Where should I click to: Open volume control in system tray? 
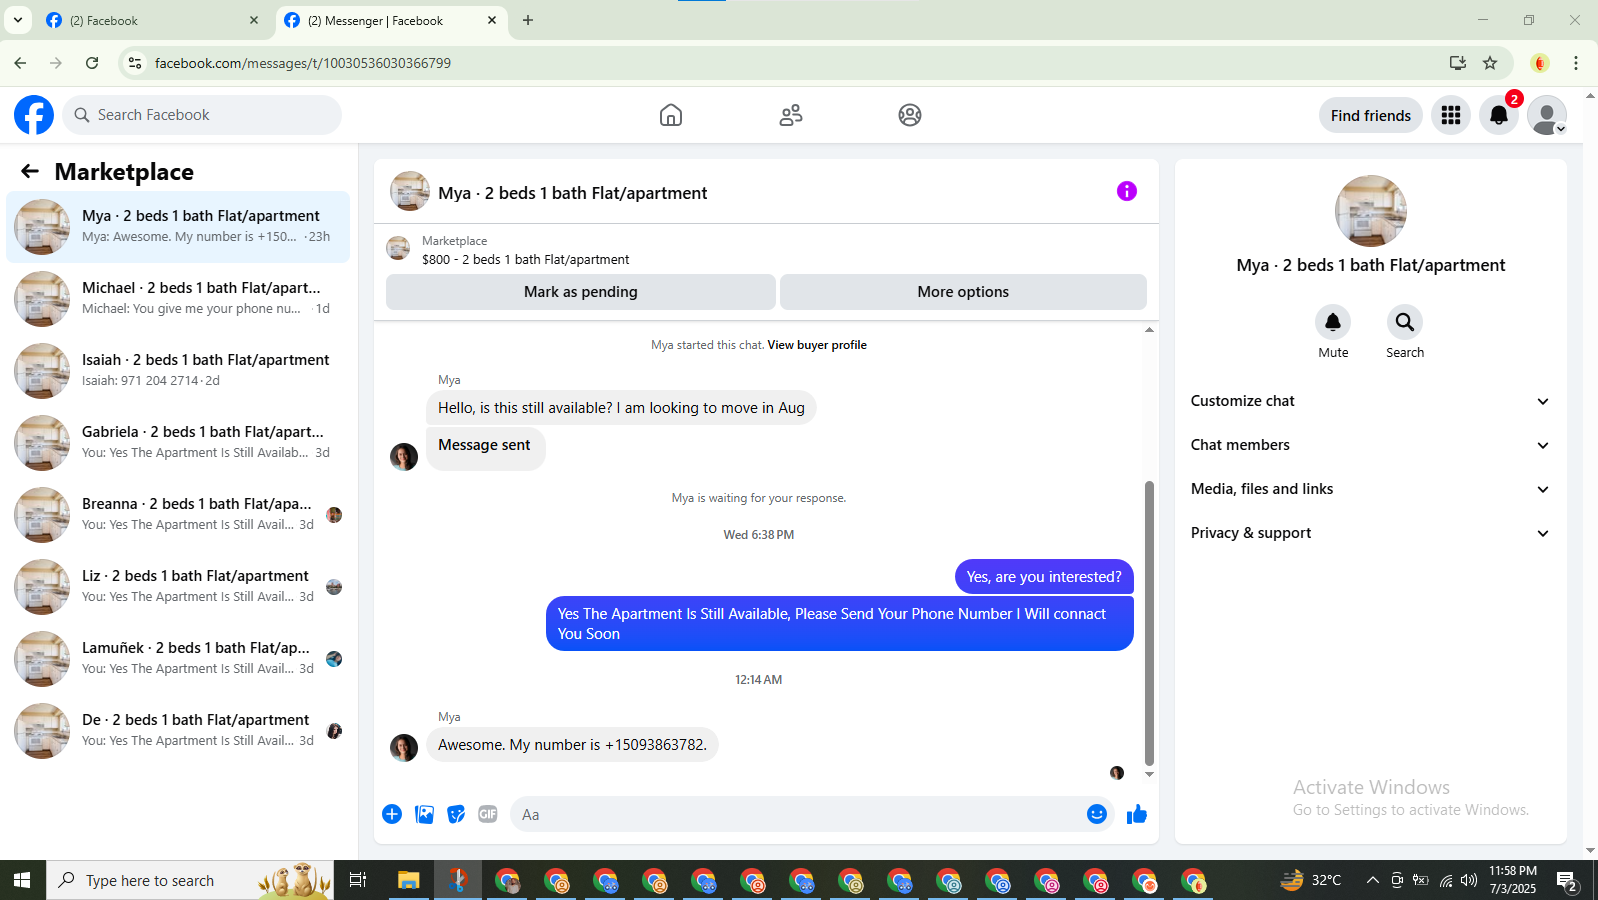click(x=1469, y=880)
